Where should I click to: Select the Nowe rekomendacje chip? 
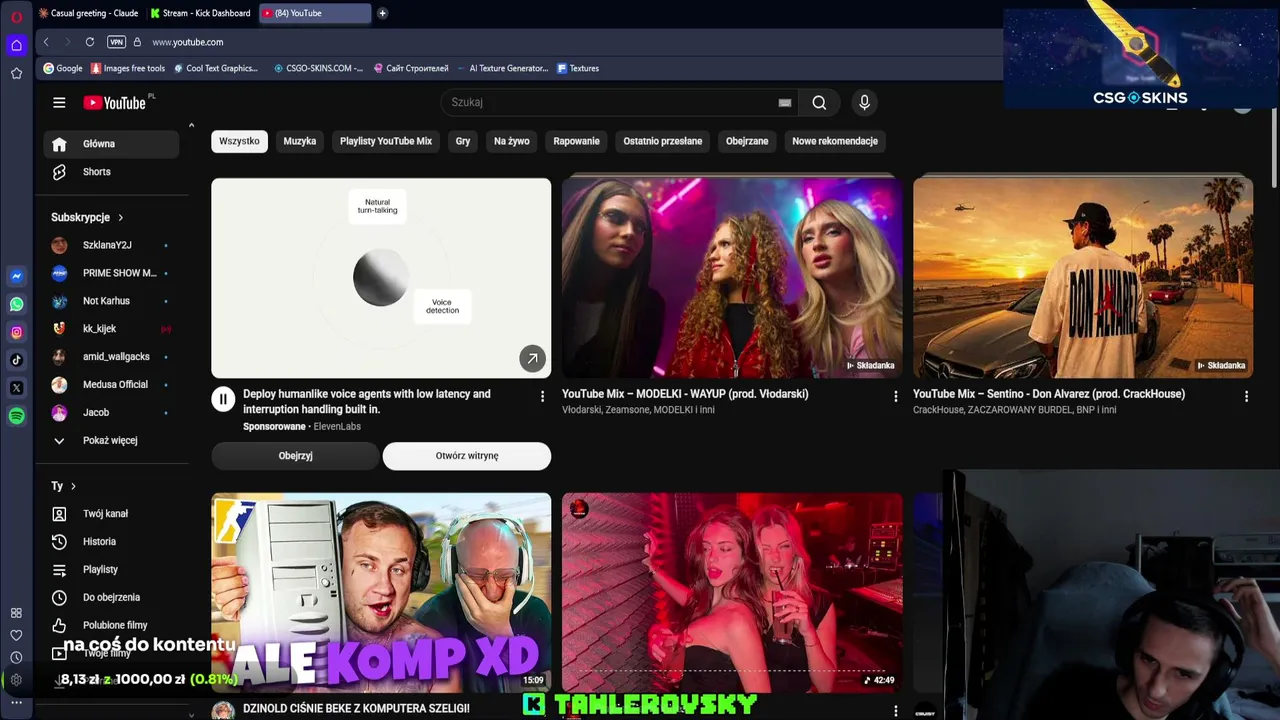point(835,141)
